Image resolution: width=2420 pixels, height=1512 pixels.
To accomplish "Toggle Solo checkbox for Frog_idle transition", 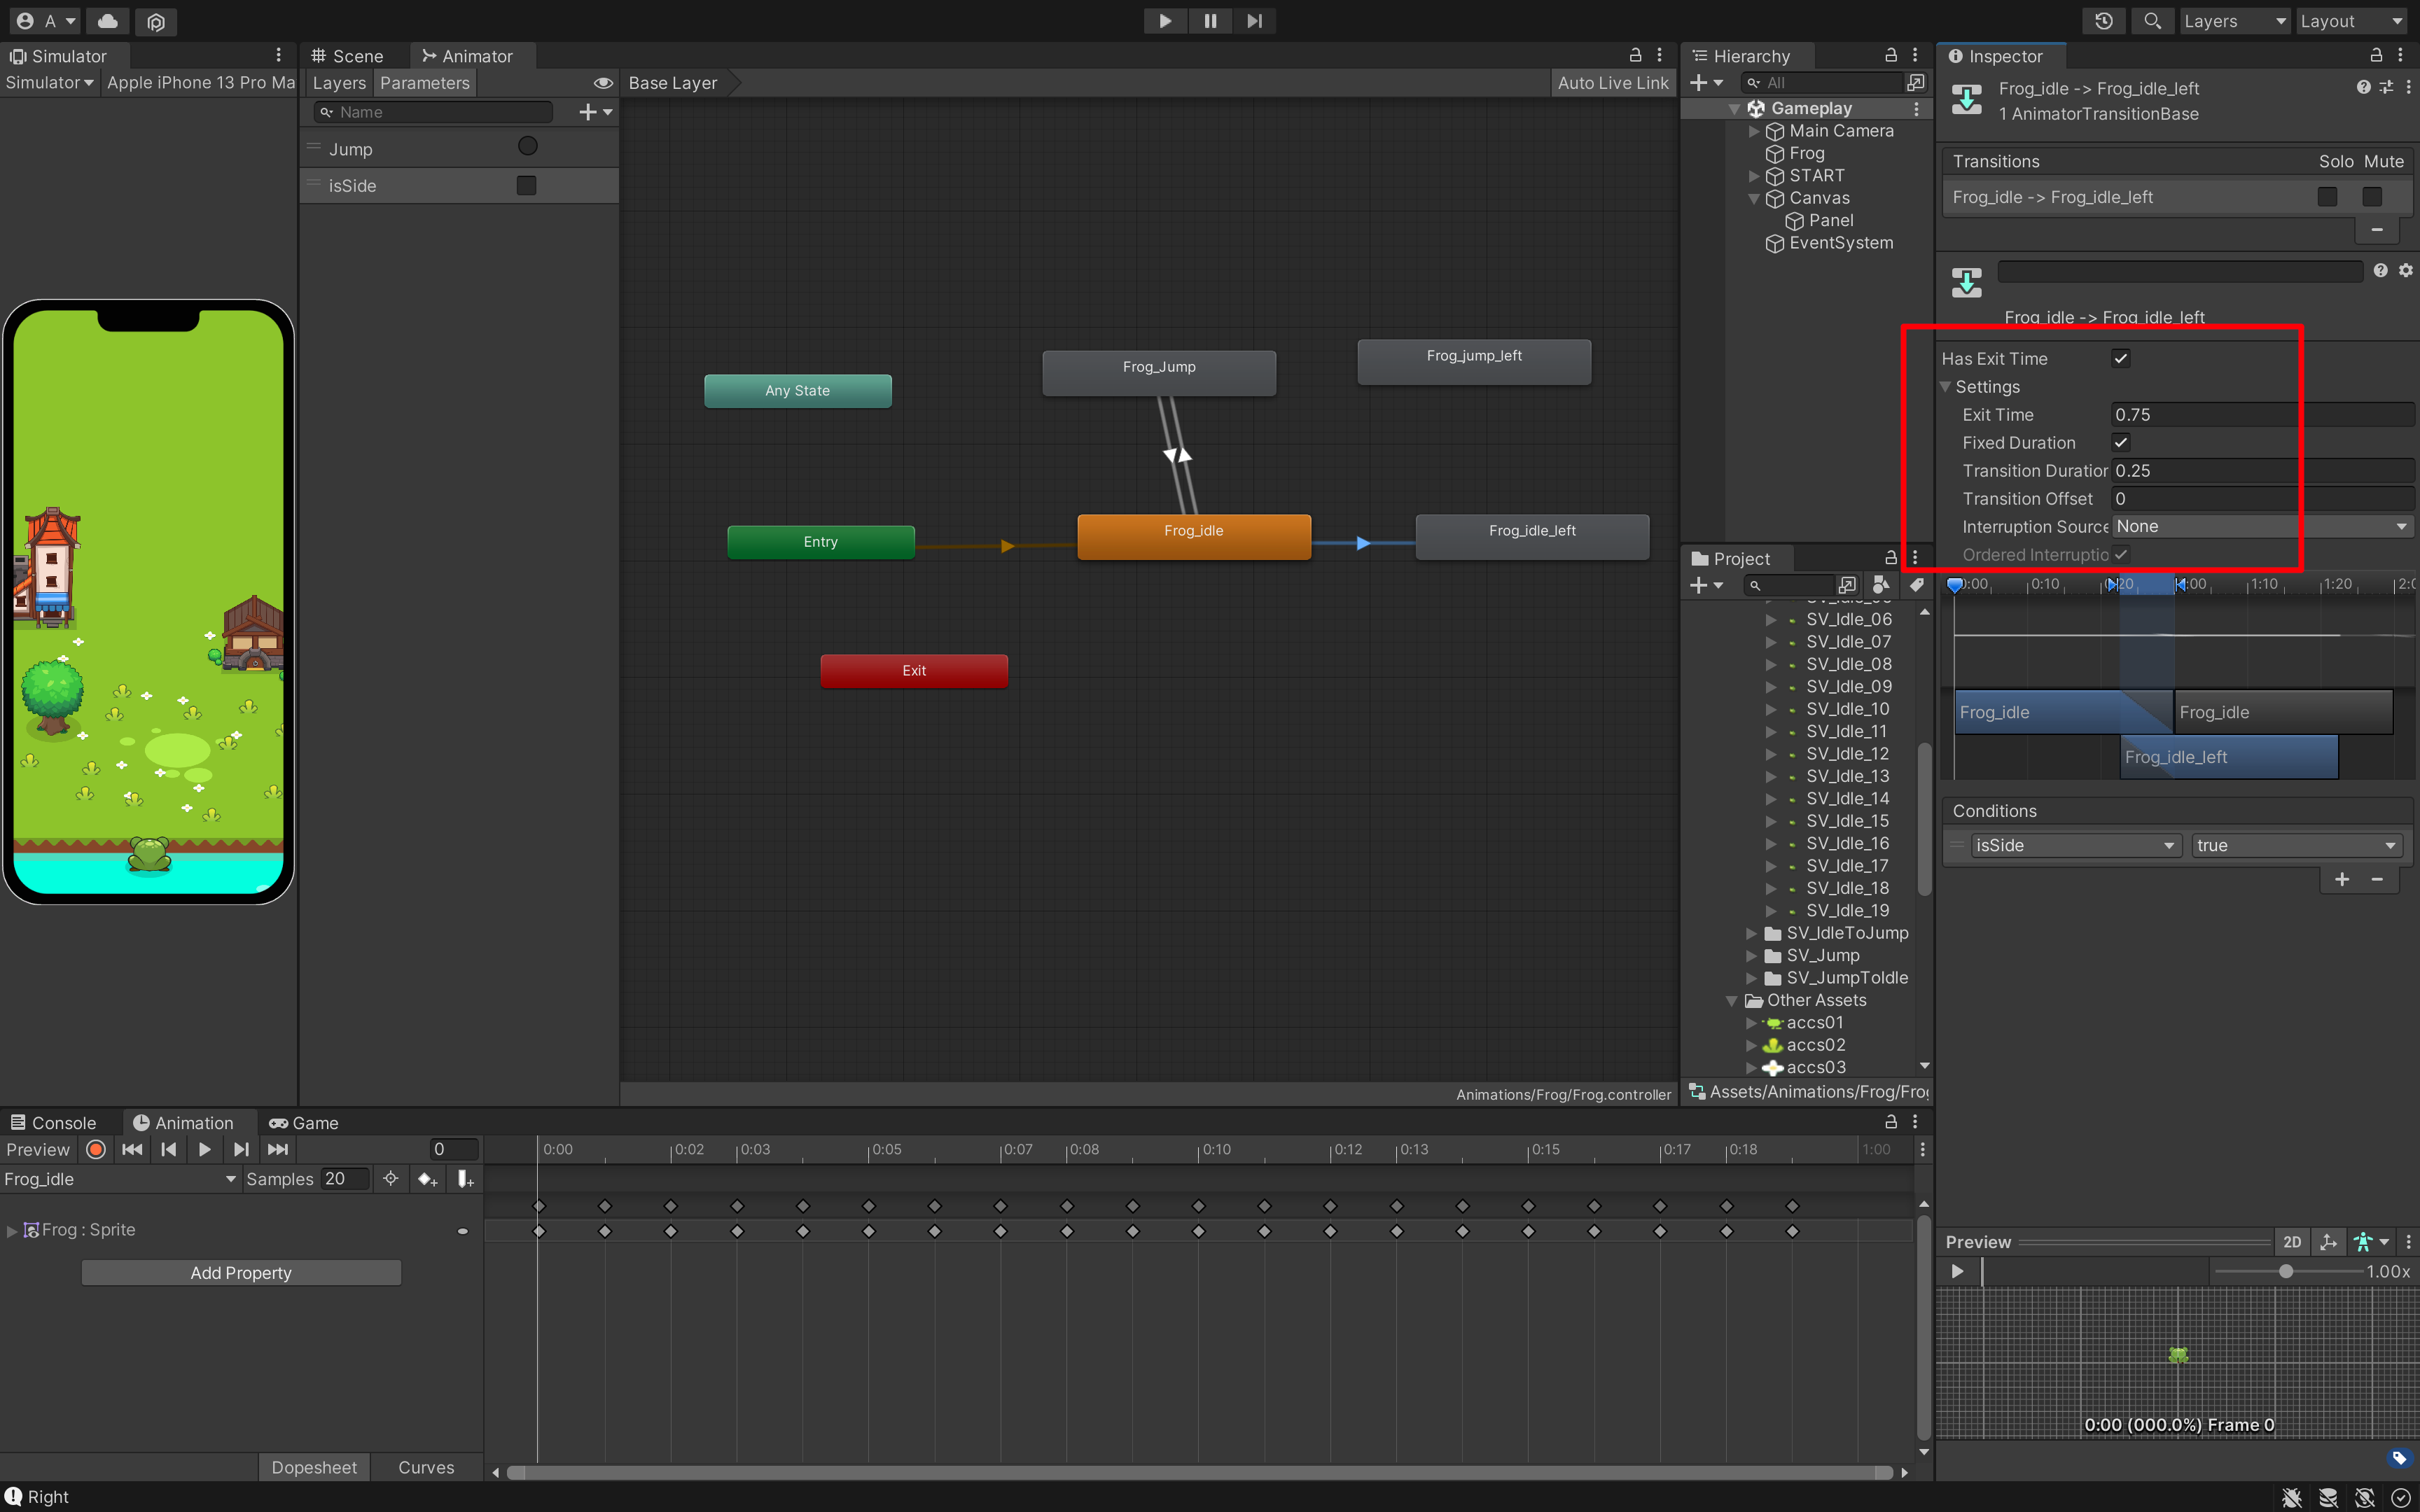I will pos(2327,197).
